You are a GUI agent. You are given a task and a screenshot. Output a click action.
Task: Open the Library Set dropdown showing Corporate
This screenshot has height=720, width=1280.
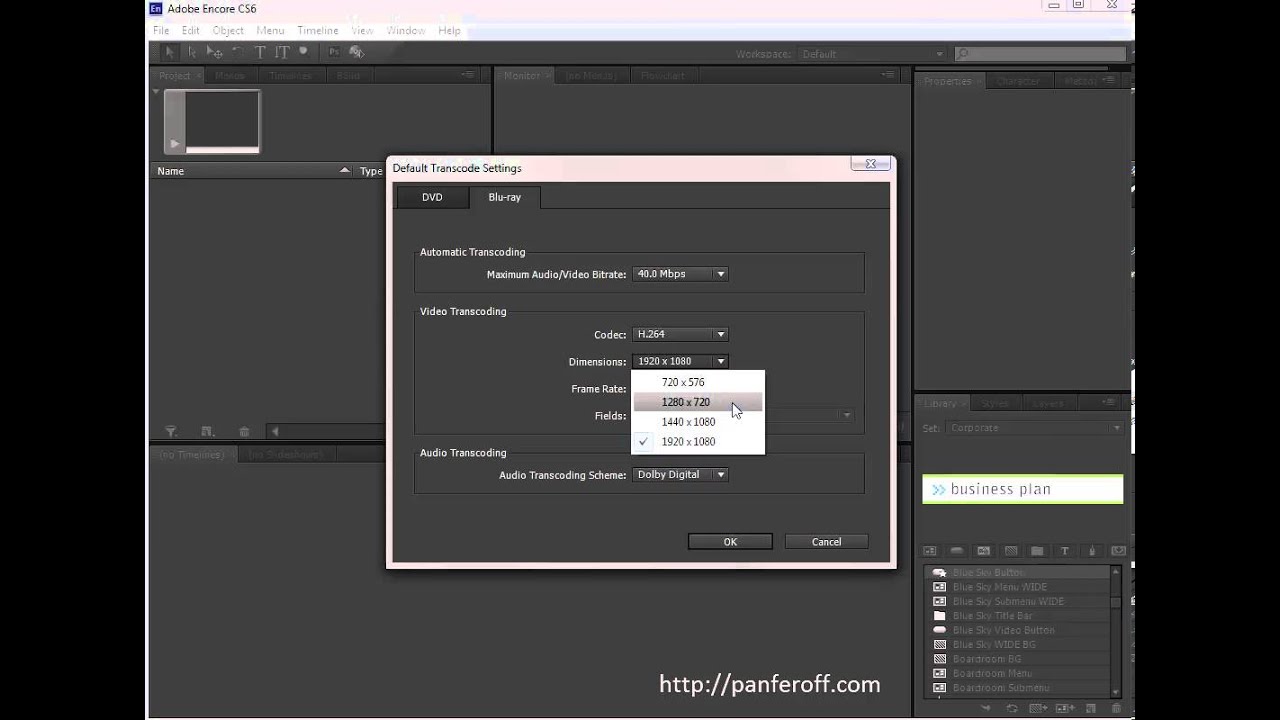tap(1035, 428)
